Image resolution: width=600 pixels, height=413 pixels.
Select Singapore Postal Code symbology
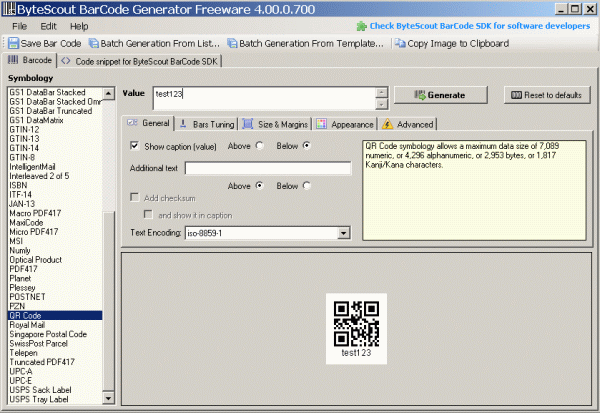pos(48,334)
